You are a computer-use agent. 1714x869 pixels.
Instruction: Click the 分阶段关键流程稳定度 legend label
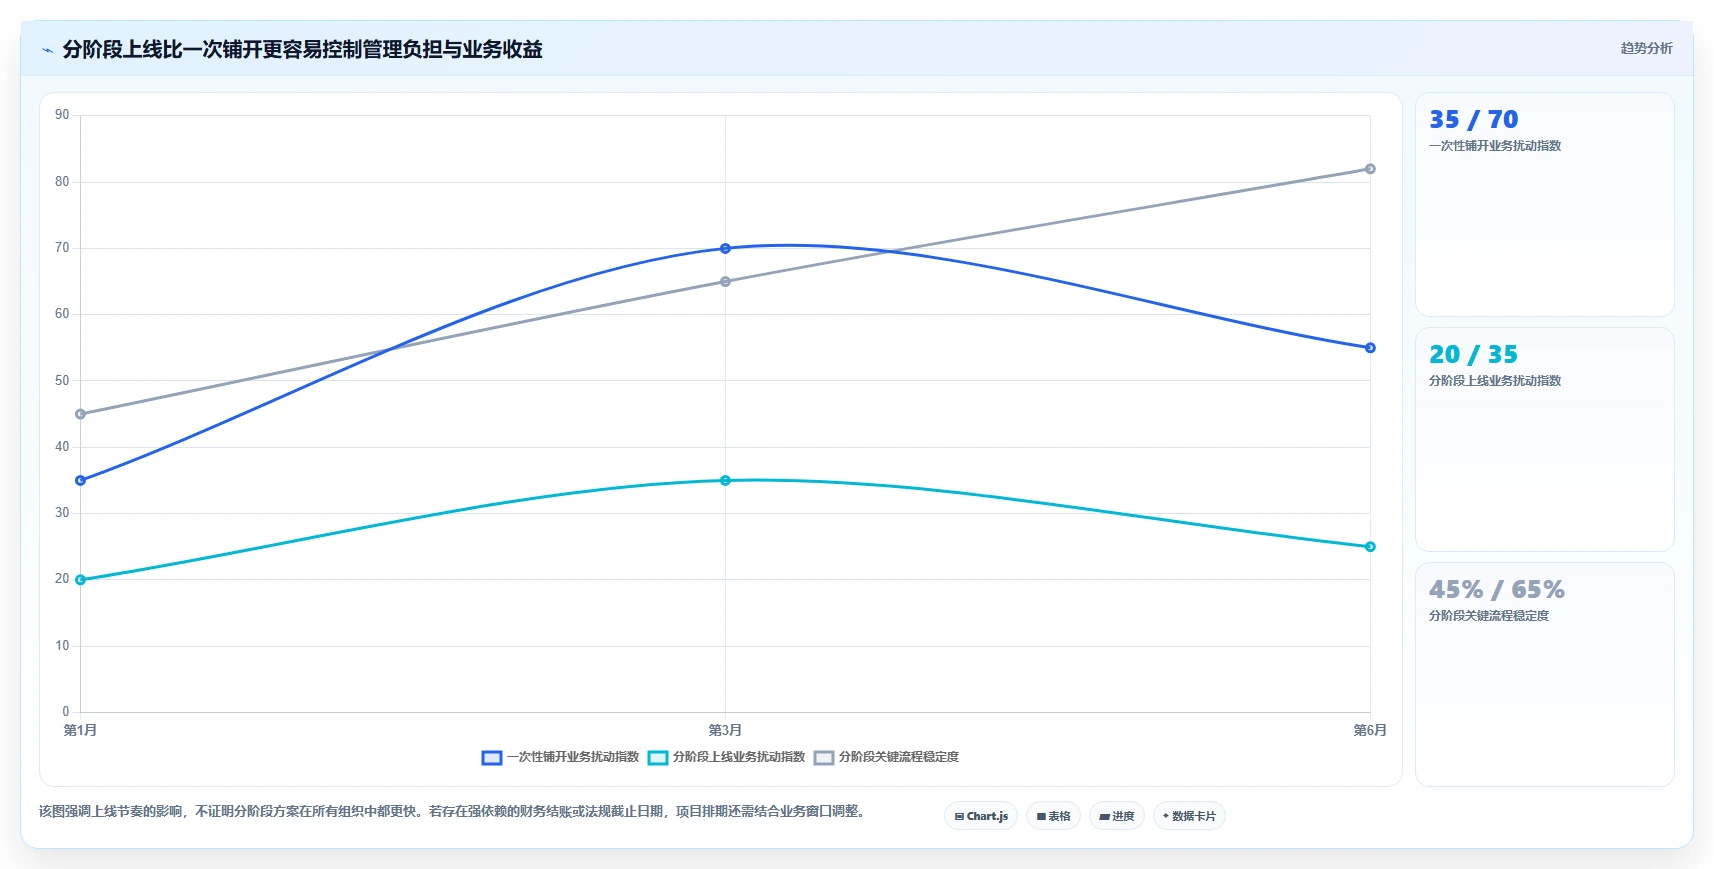(898, 757)
